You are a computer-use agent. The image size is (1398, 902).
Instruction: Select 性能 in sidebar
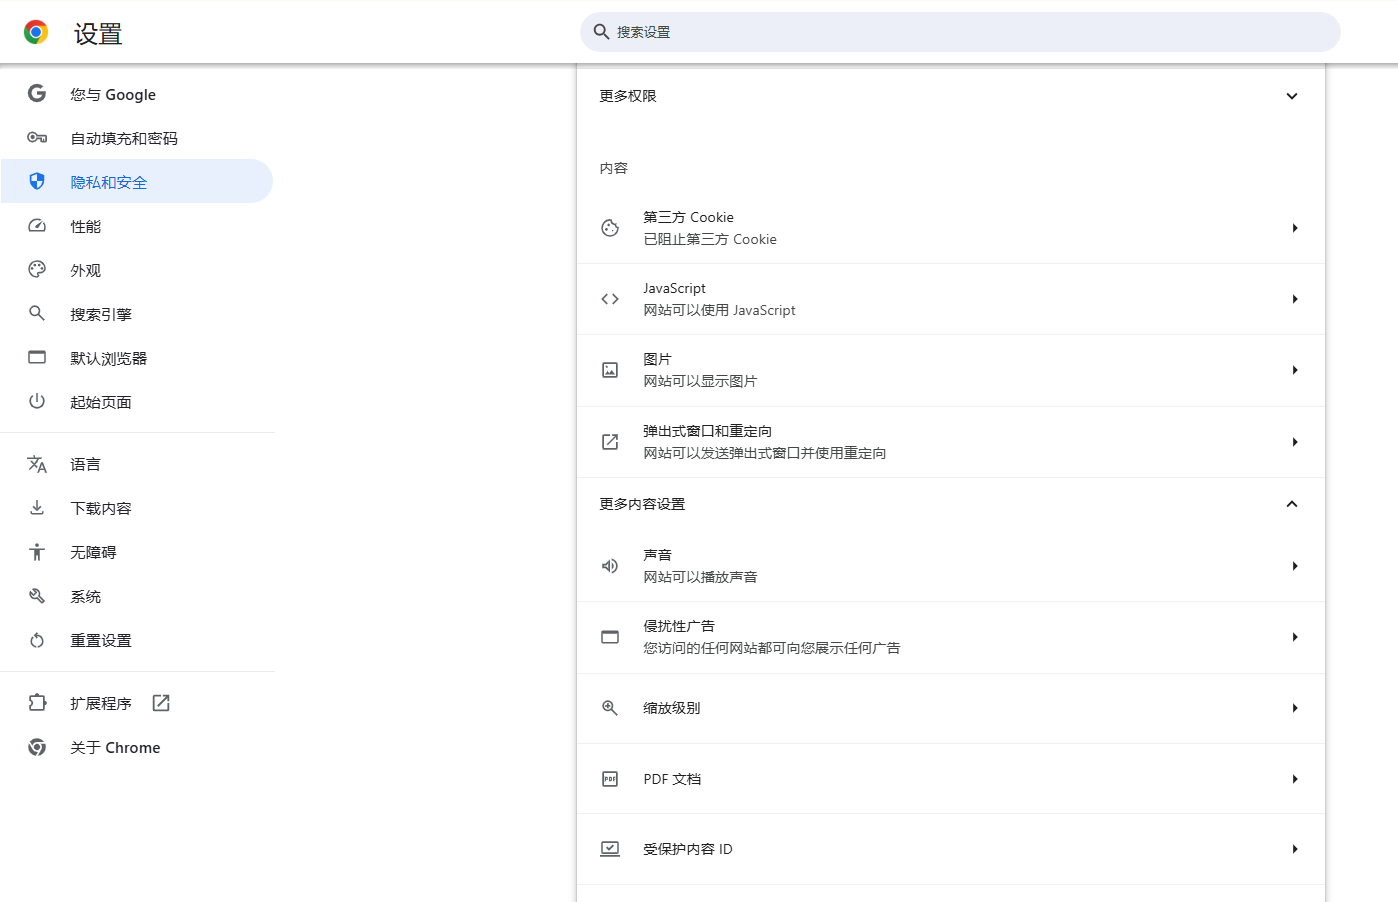pyautogui.click(x=137, y=226)
